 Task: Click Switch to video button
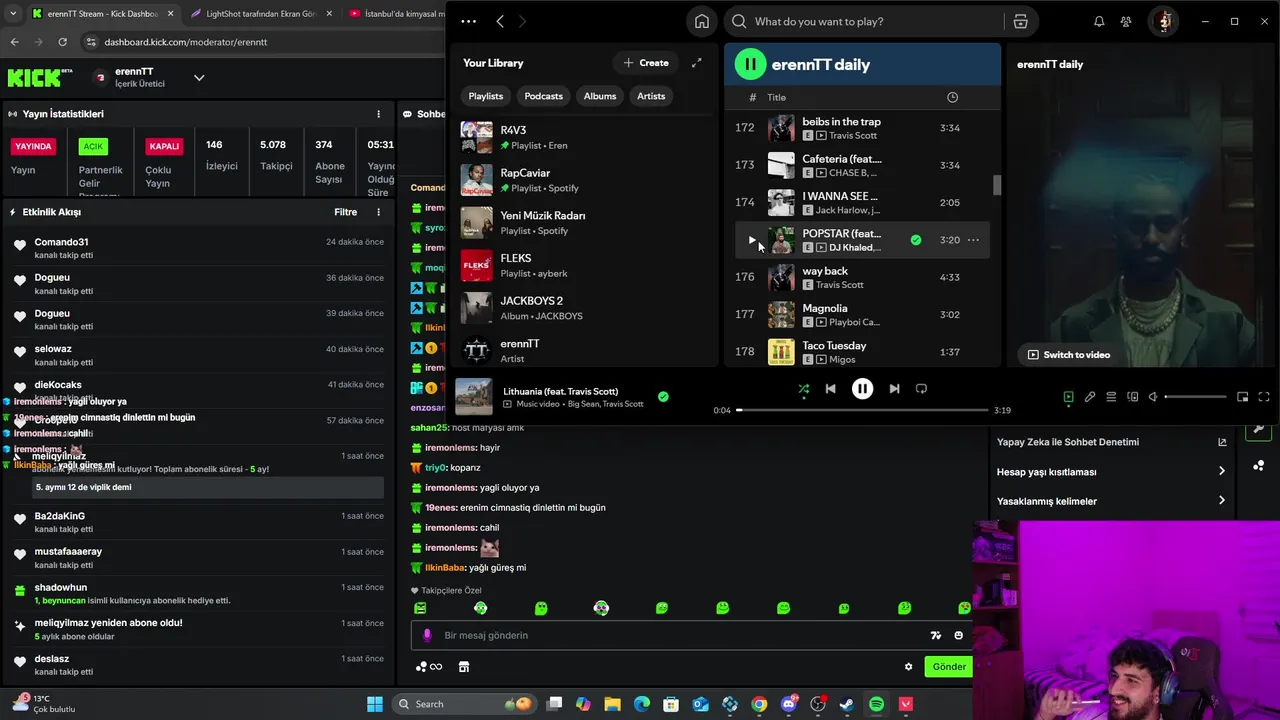click(1068, 355)
